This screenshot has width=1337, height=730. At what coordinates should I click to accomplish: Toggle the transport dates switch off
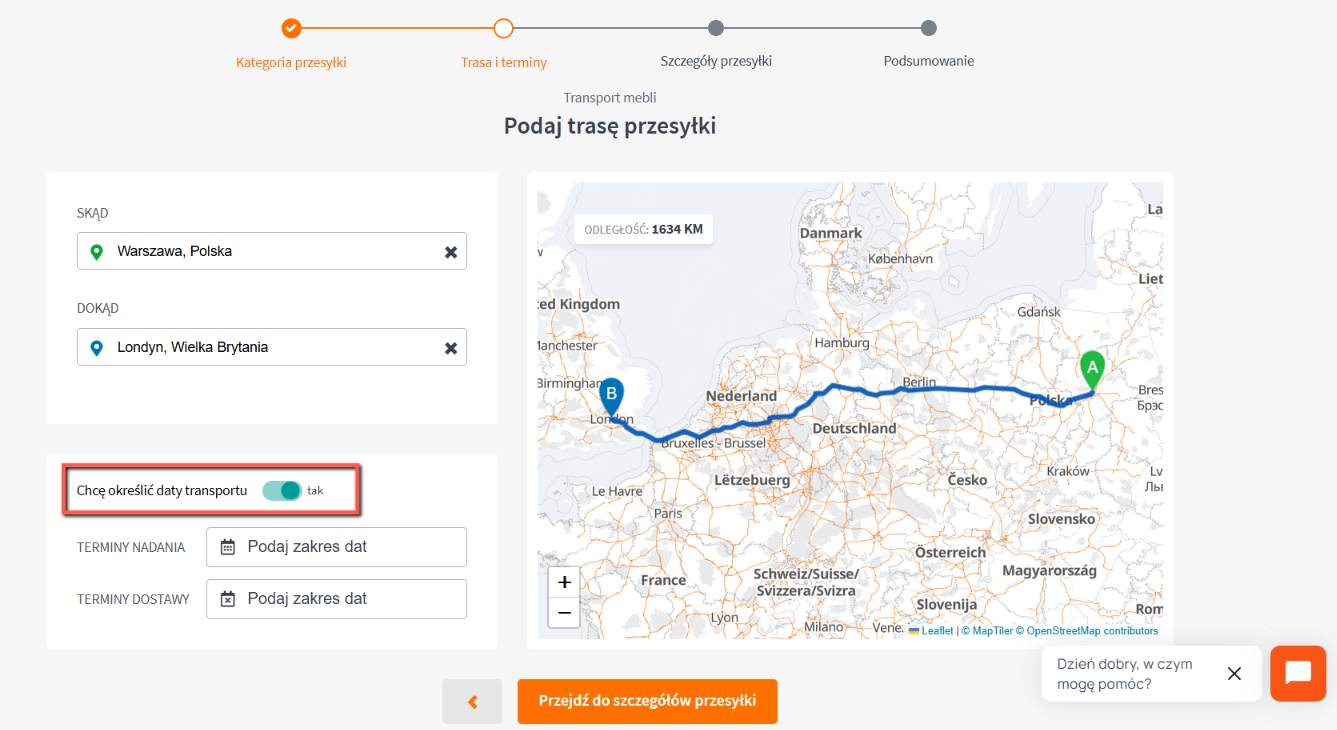point(282,491)
